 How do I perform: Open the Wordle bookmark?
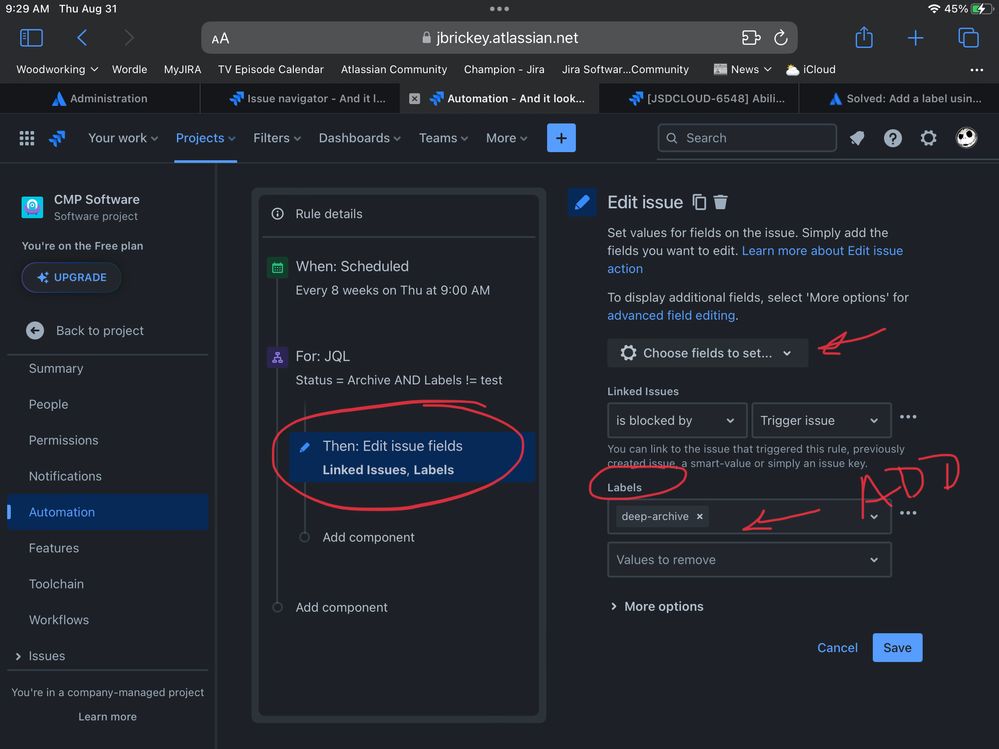point(129,69)
